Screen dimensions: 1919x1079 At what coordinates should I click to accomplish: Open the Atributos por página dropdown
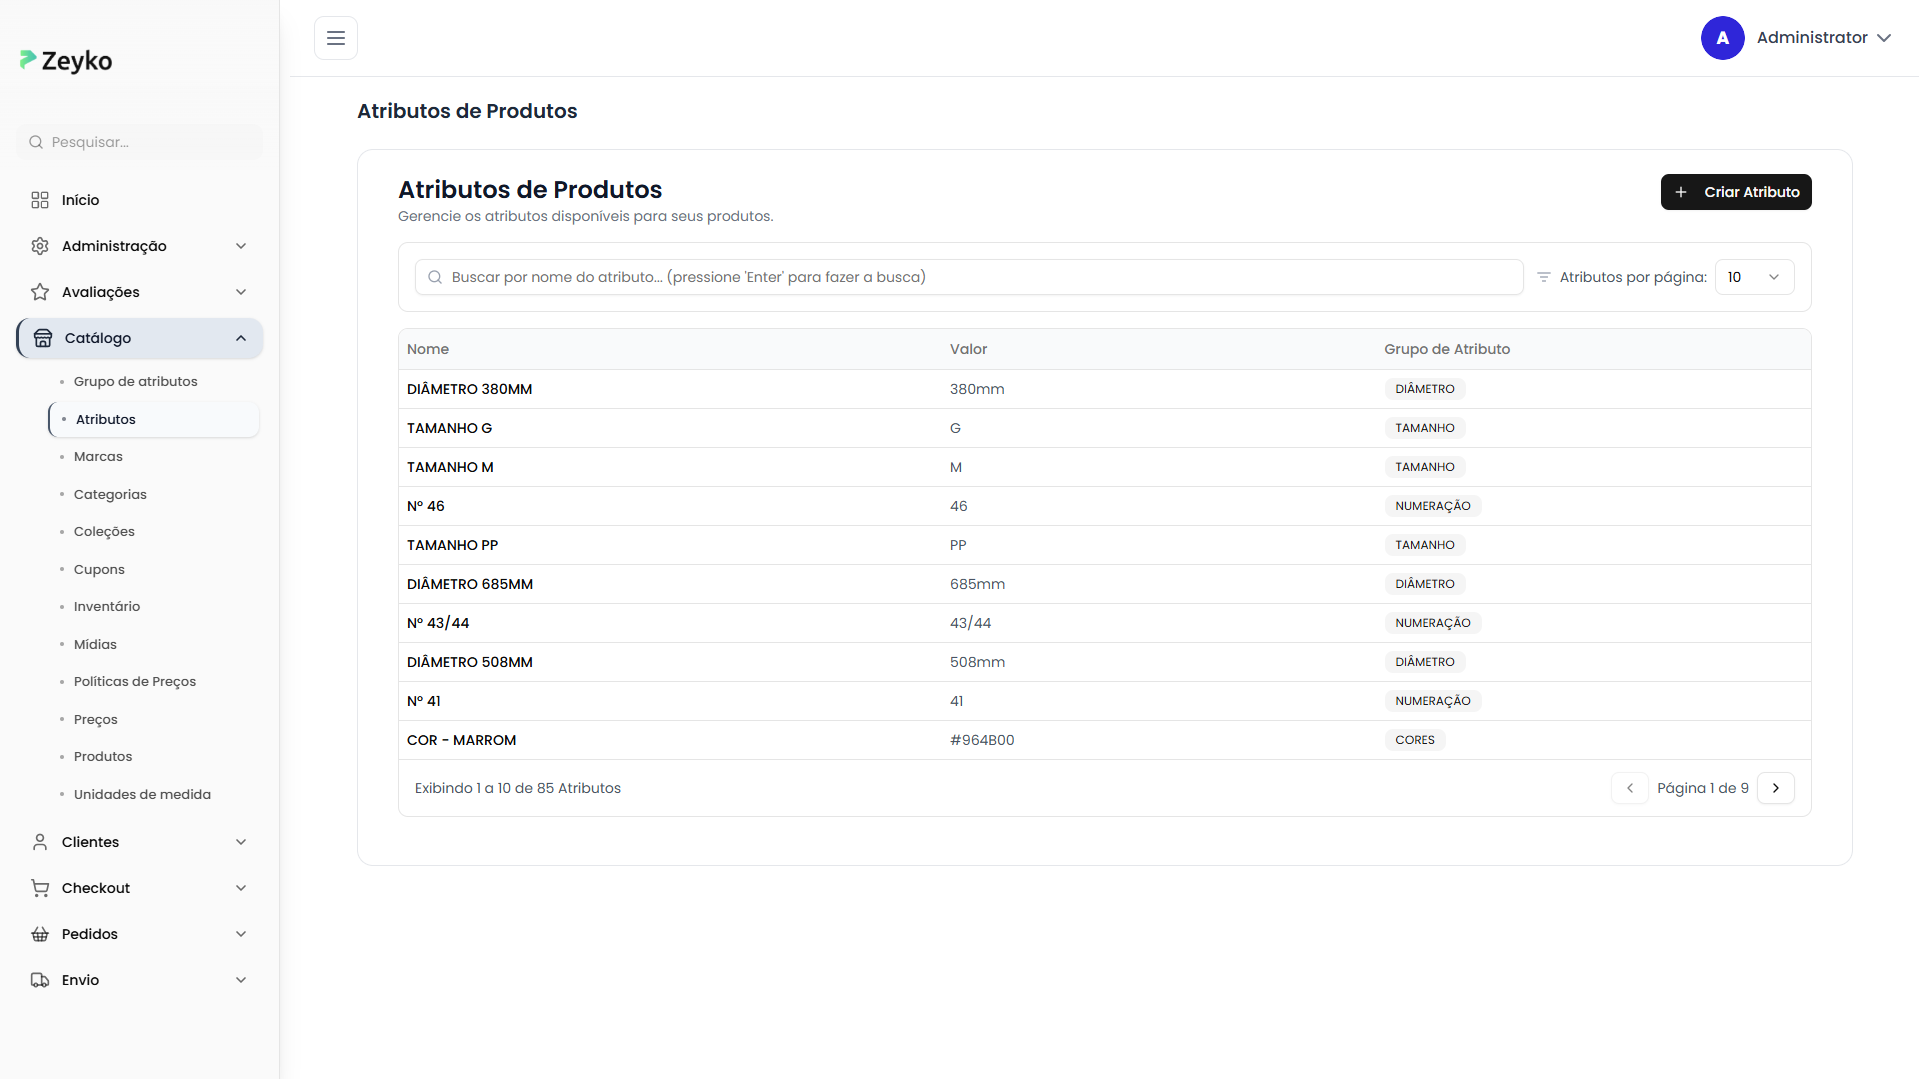click(x=1754, y=277)
